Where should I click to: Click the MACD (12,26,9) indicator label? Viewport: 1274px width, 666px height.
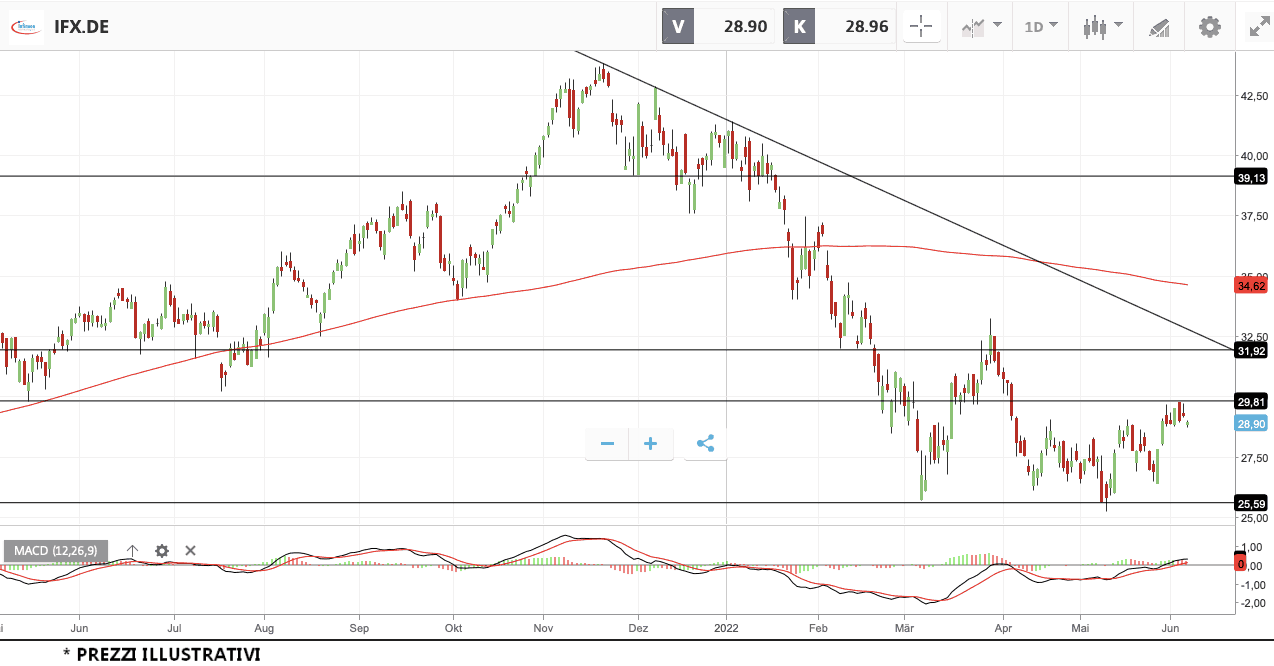tap(56, 550)
